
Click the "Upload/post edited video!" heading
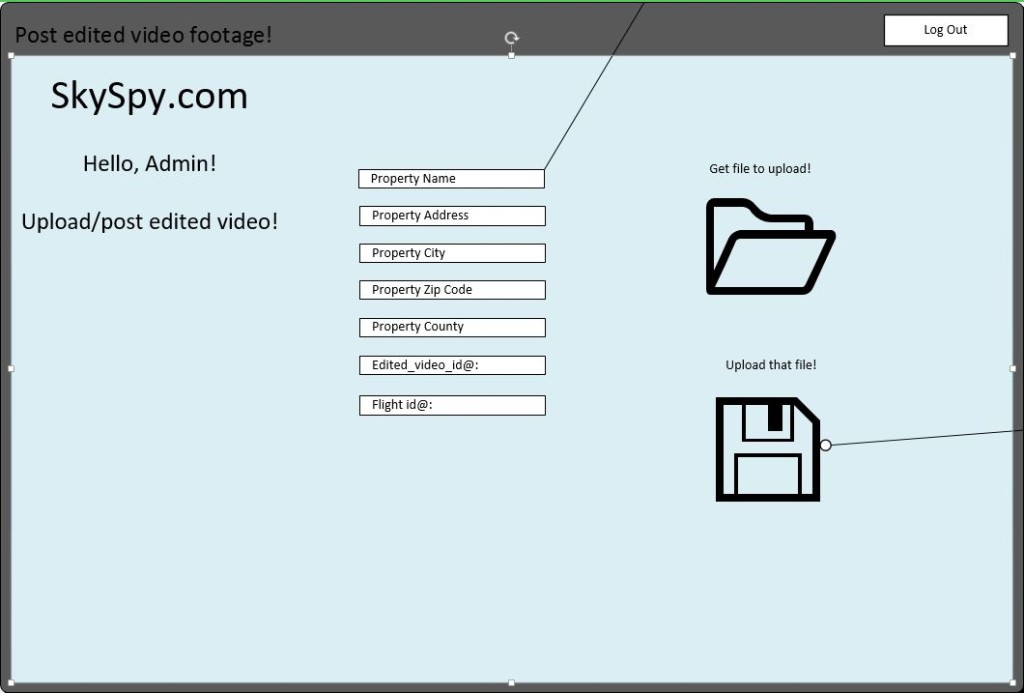point(150,221)
